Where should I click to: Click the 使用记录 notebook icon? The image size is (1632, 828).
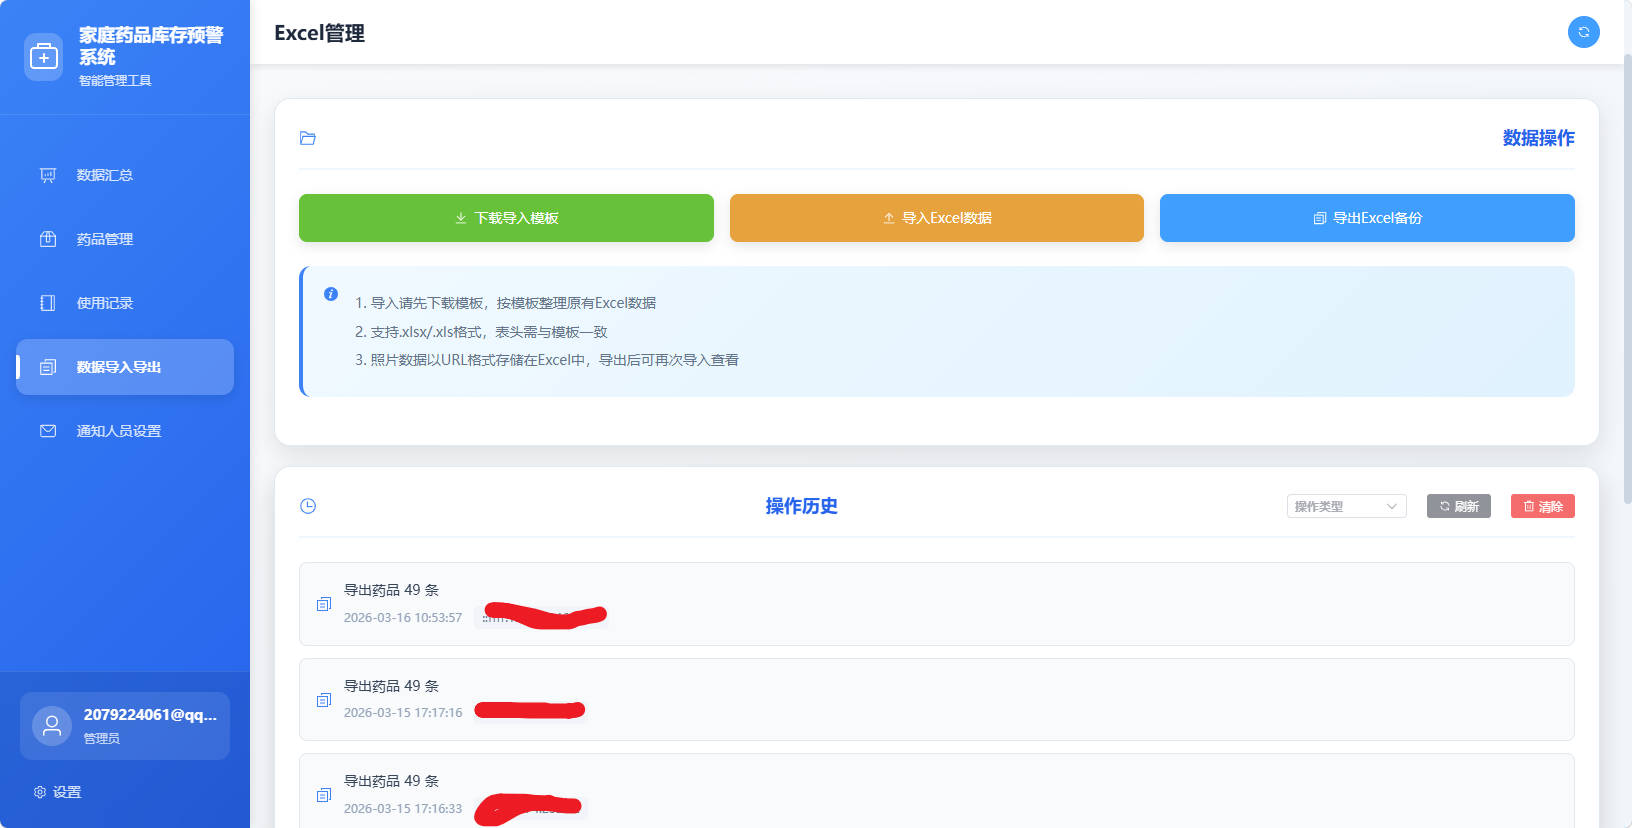pyautogui.click(x=48, y=303)
